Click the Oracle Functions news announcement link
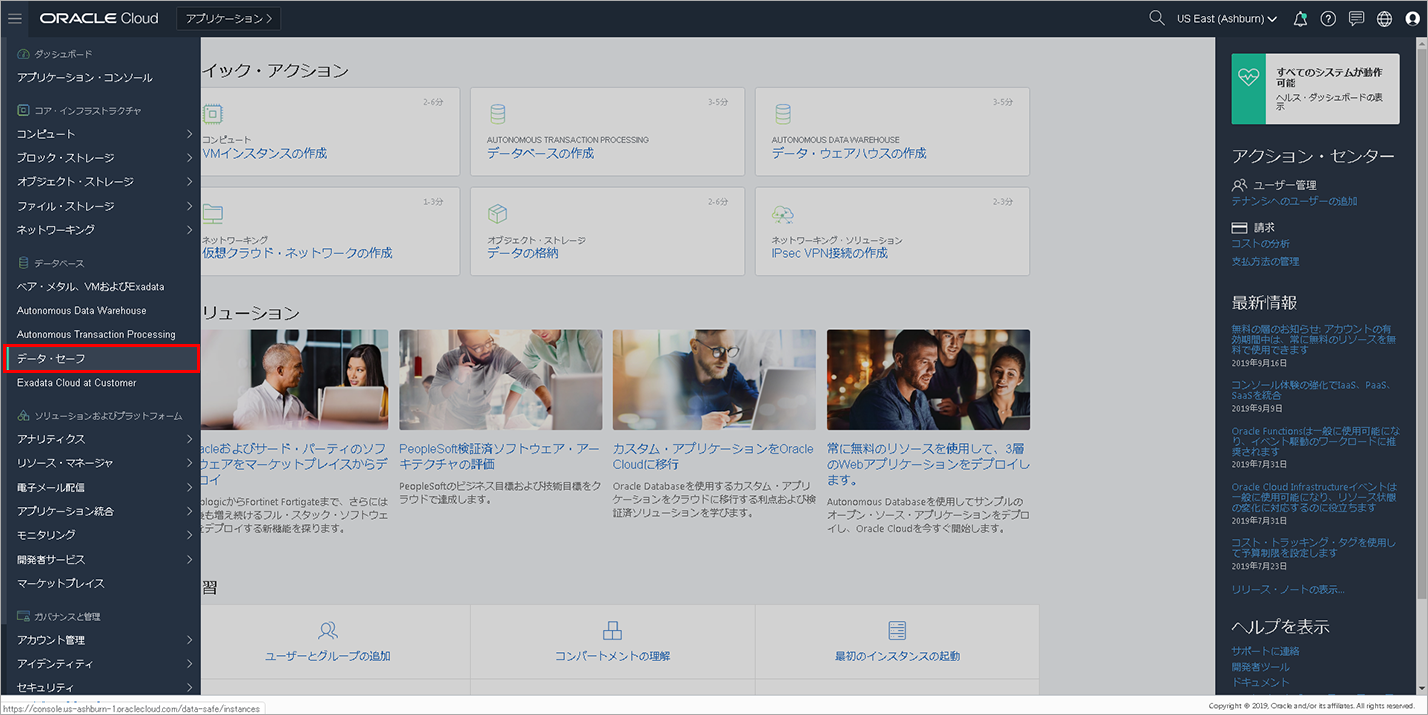The image size is (1428, 715). pyautogui.click(x=1314, y=441)
